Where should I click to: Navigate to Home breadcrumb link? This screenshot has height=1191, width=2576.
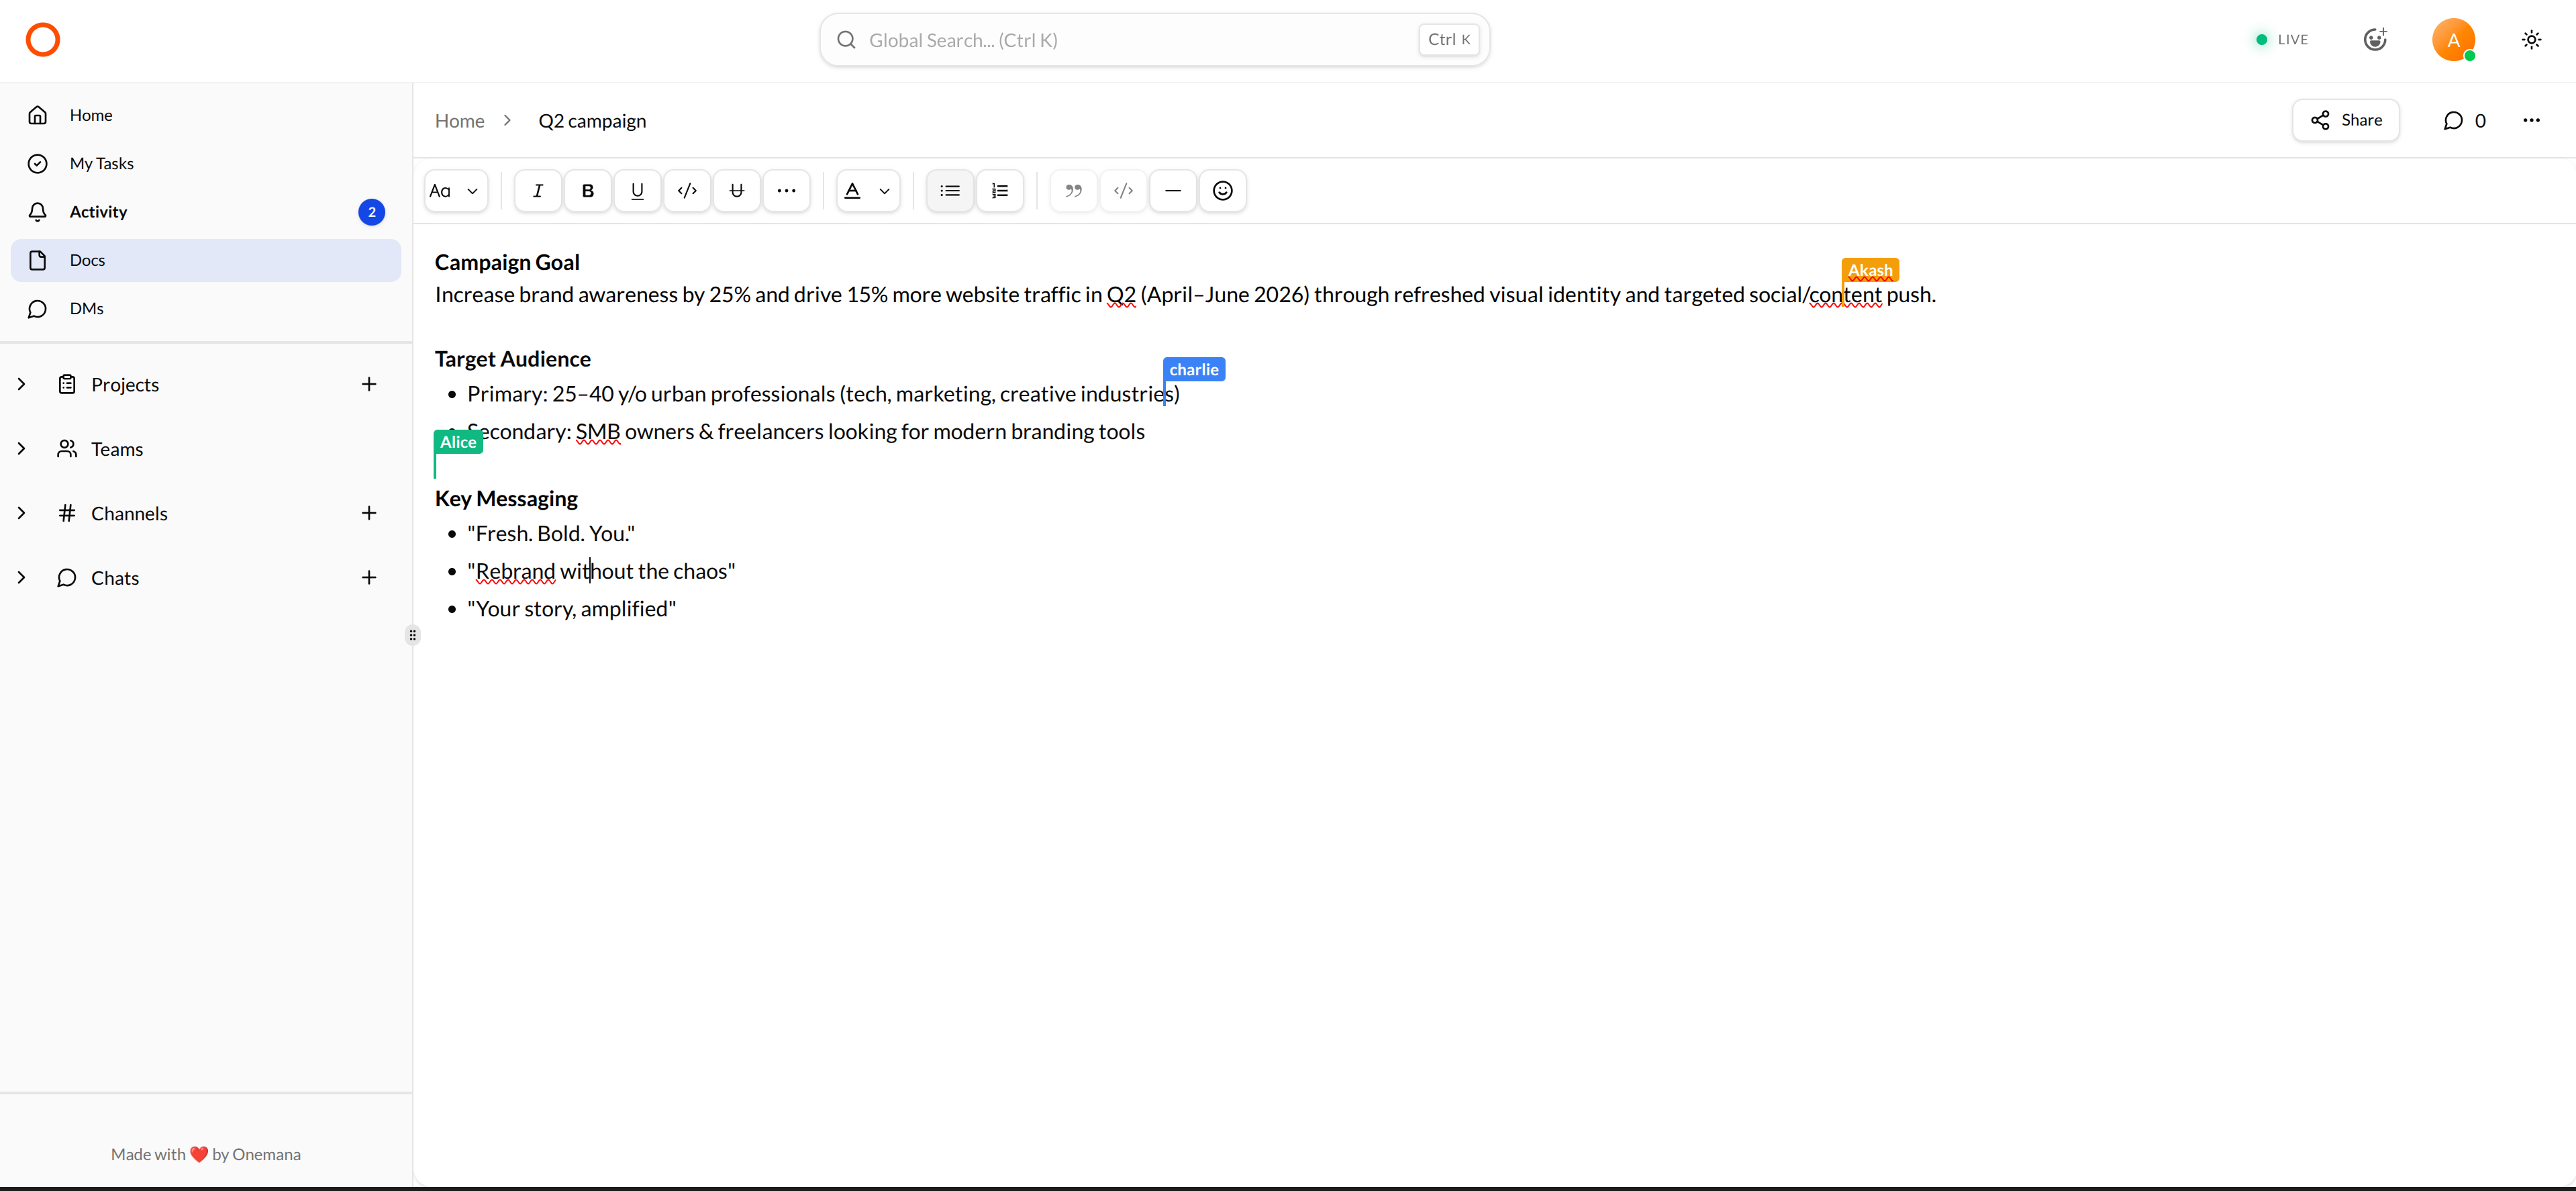pyautogui.click(x=459, y=121)
